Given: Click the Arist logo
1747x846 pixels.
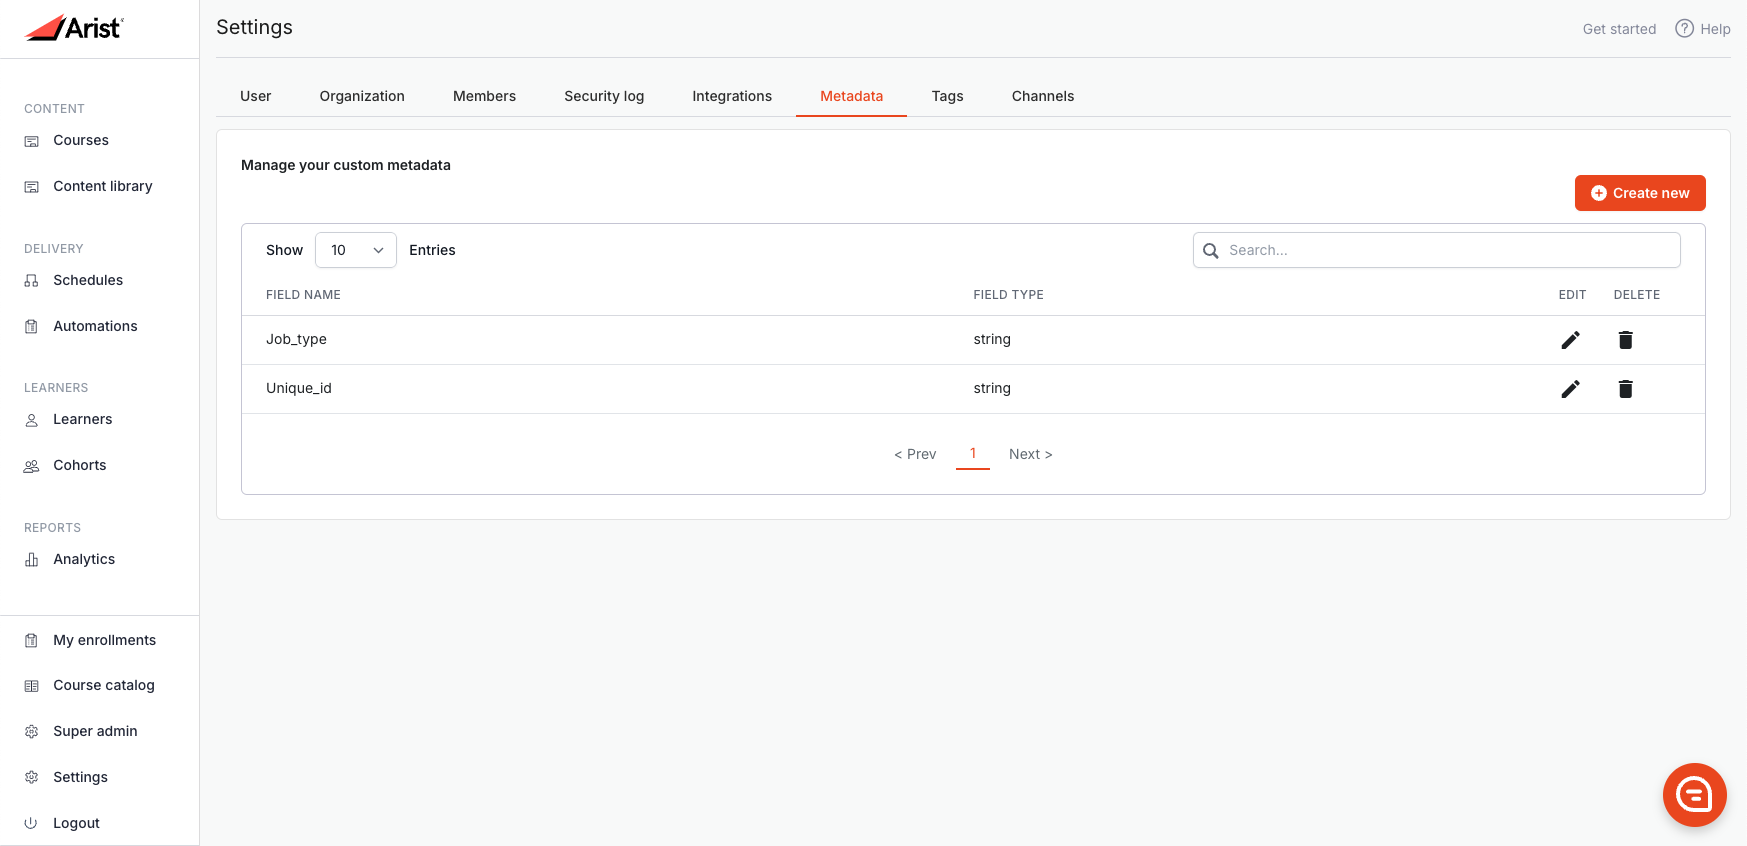Looking at the screenshot, I should [x=73, y=28].
